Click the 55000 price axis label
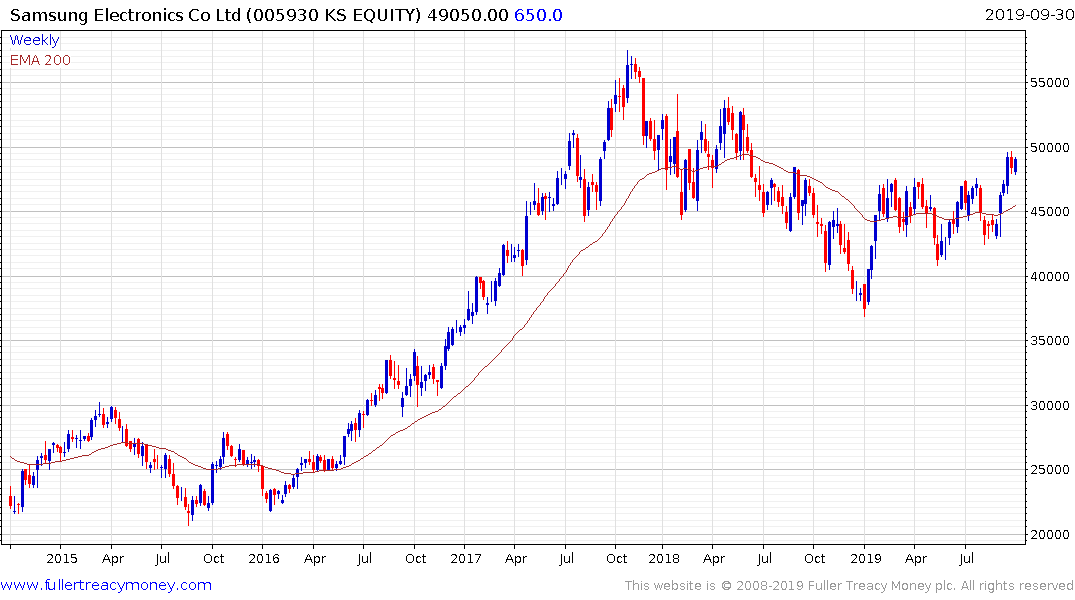This screenshot has width=1075, height=600. coord(1049,83)
